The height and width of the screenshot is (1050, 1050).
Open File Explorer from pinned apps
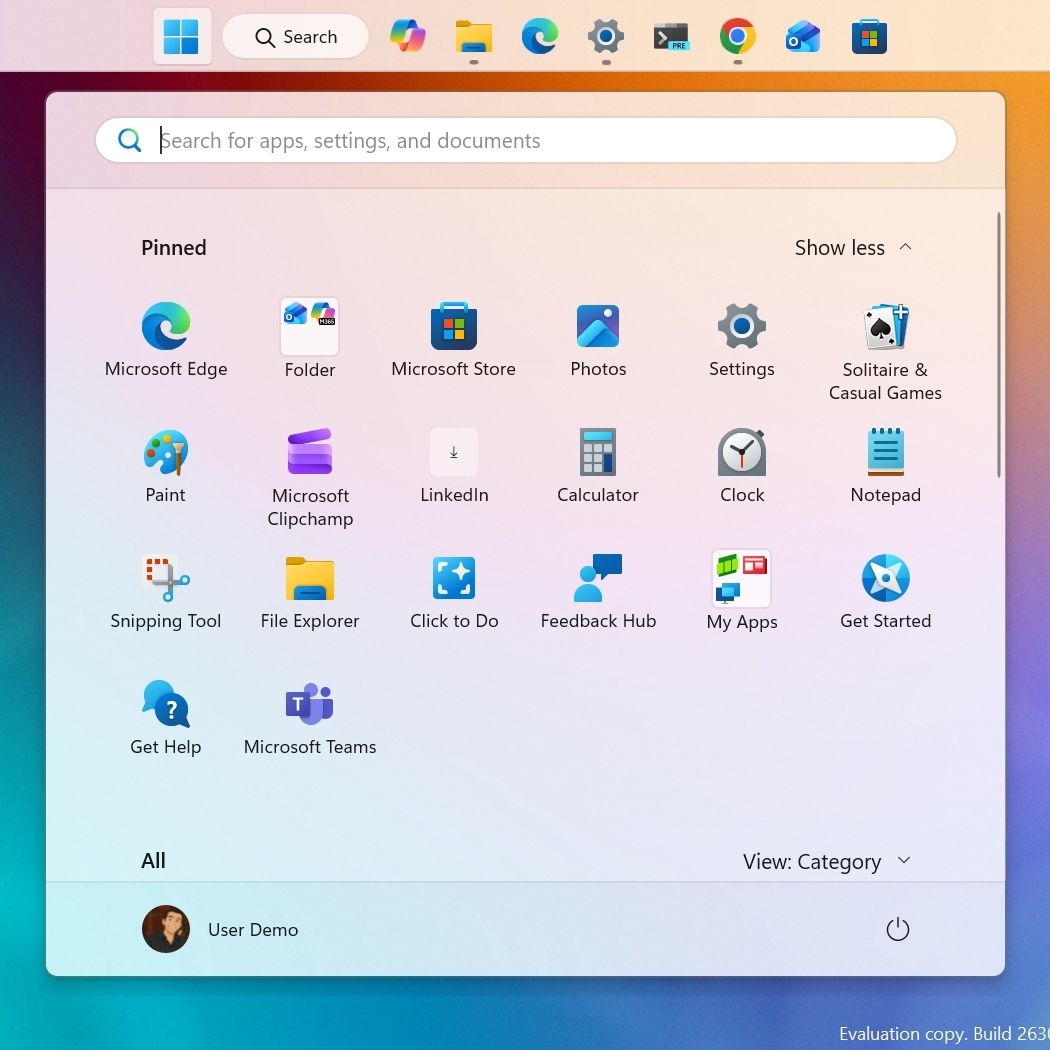310,592
